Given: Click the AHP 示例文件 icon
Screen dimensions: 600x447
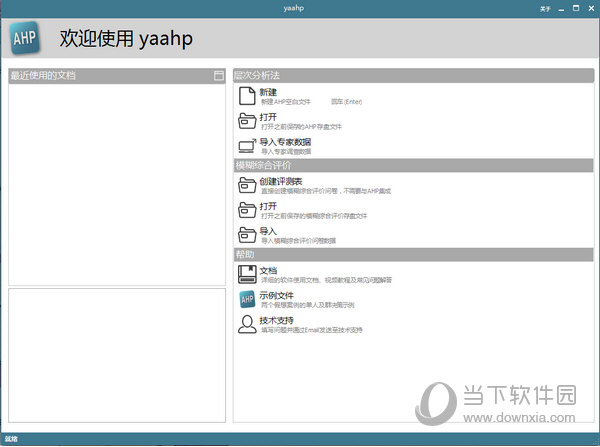Looking at the screenshot, I should 247,299.
